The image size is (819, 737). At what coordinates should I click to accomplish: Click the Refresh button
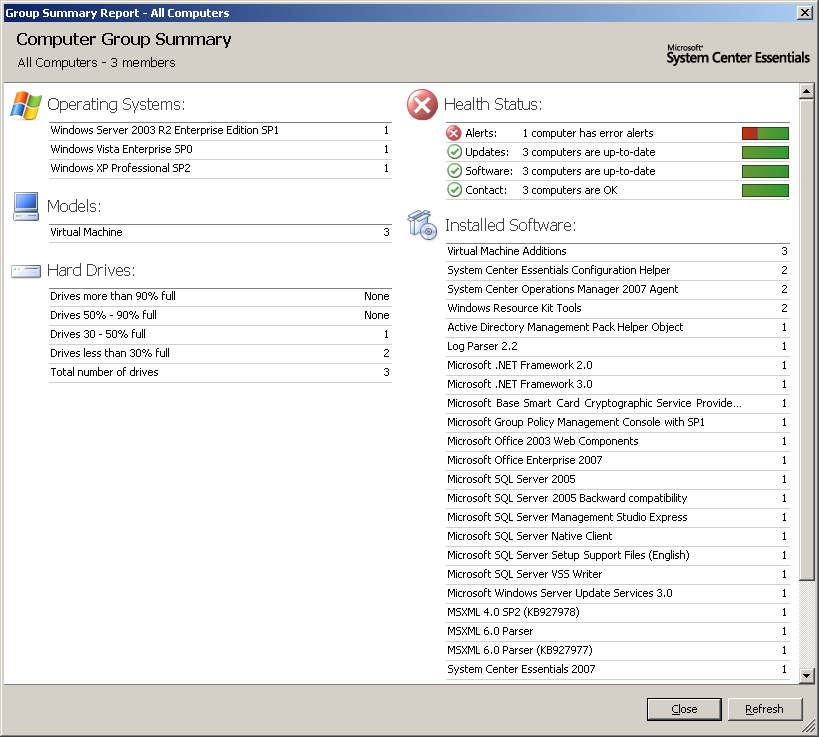pos(764,709)
